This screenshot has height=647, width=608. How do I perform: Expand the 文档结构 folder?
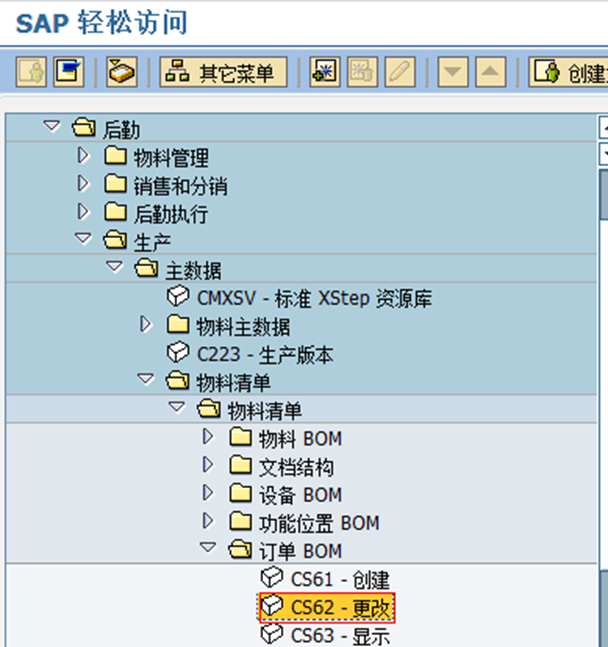coord(208,465)
